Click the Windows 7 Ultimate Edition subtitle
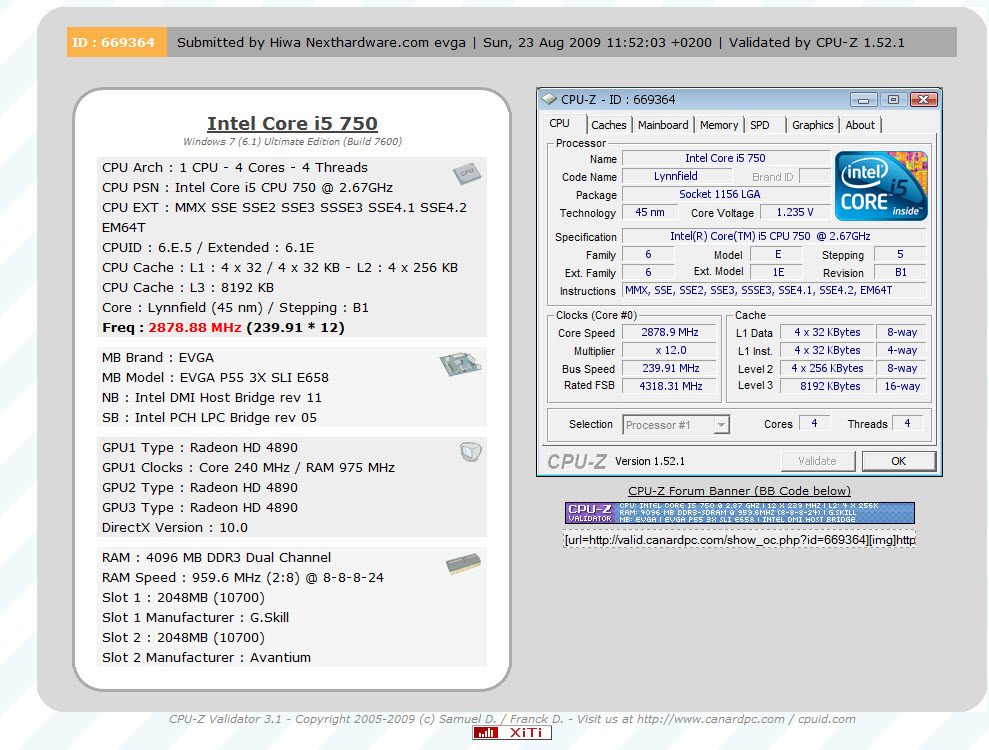Screen dimensions: 989x750 293,142
